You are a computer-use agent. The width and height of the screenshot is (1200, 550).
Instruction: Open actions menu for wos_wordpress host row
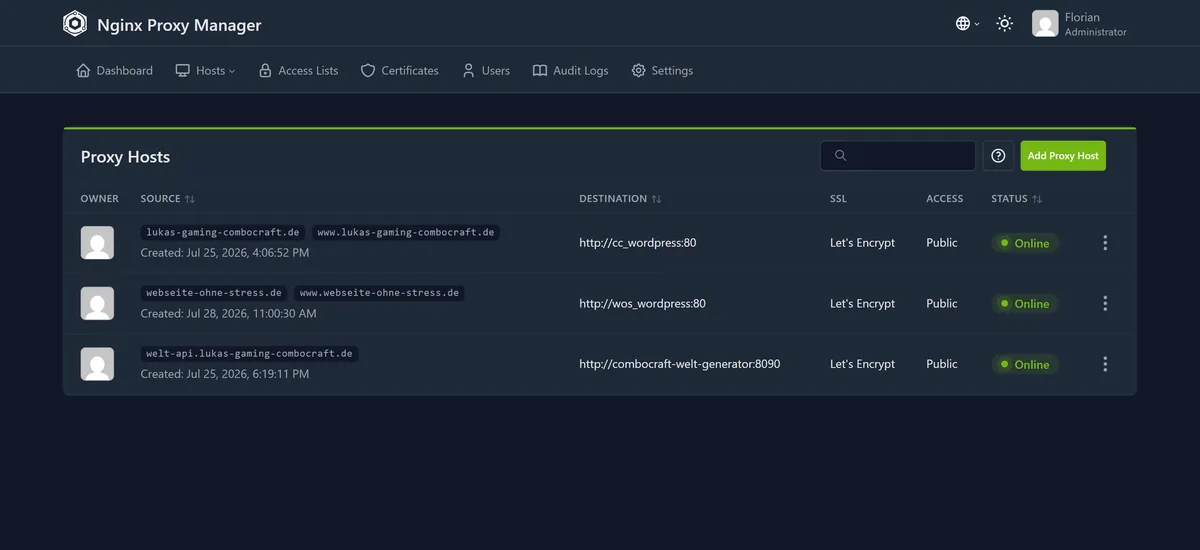[x=1105, y=304]
